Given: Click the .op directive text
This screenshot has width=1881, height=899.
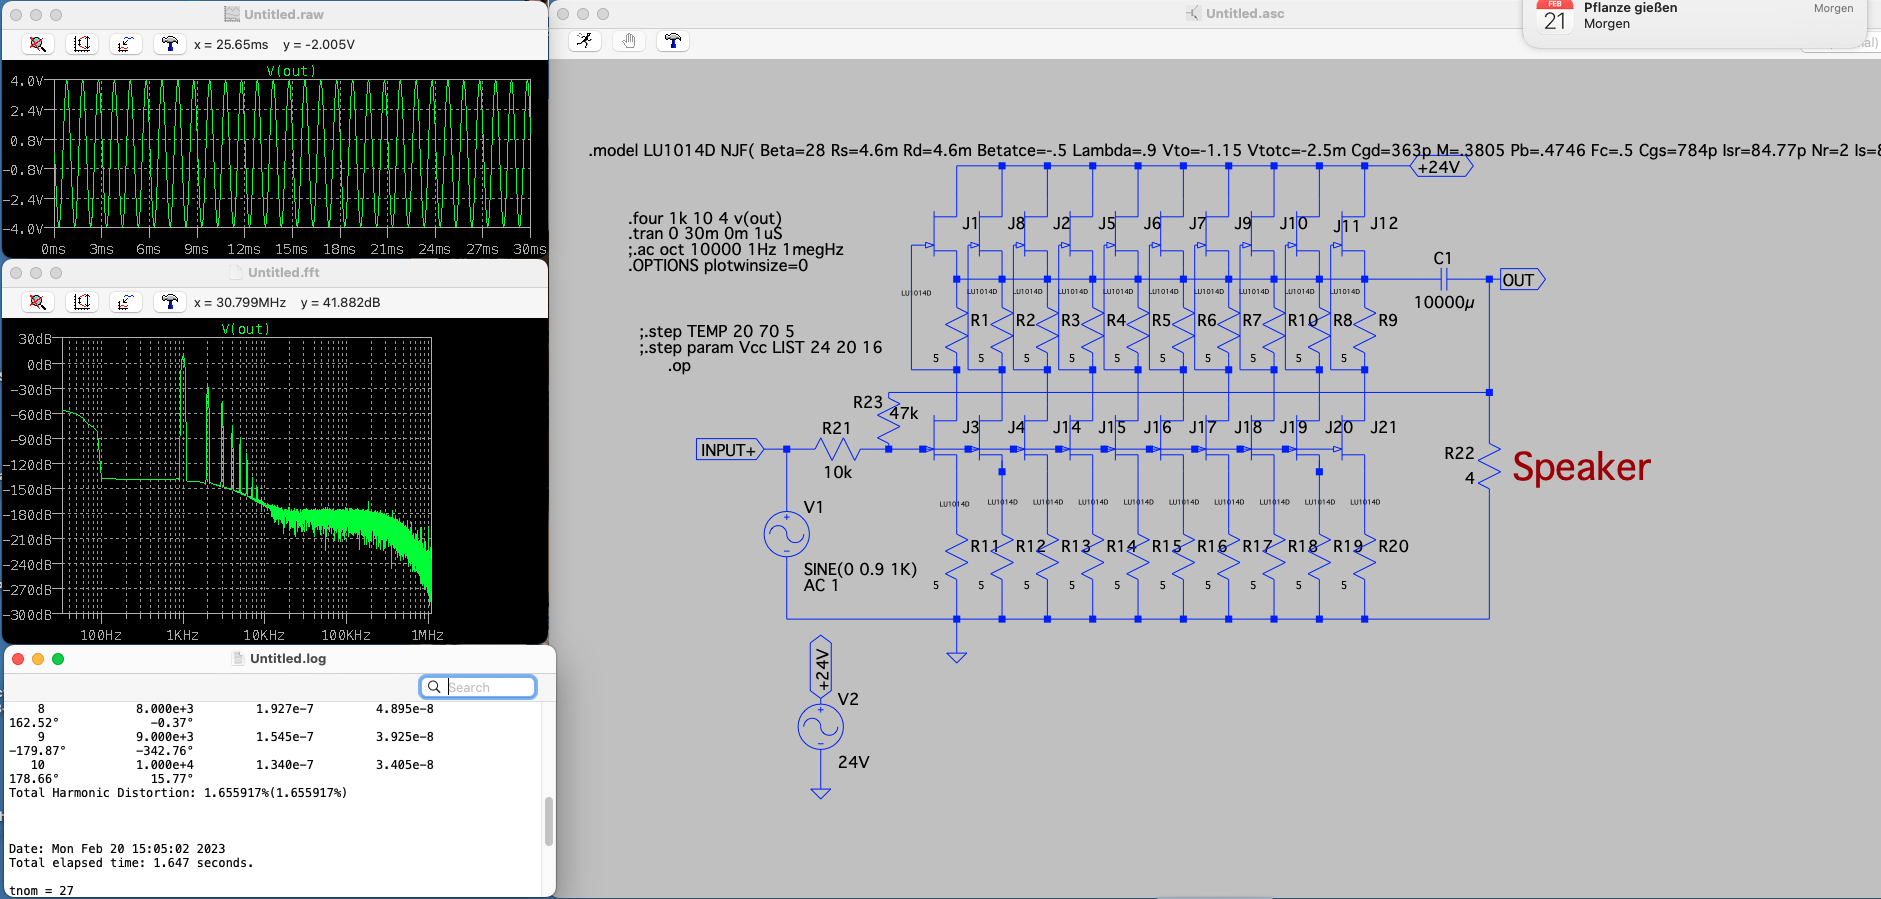Looking at the screenshot, I should [x=679, y=366].
